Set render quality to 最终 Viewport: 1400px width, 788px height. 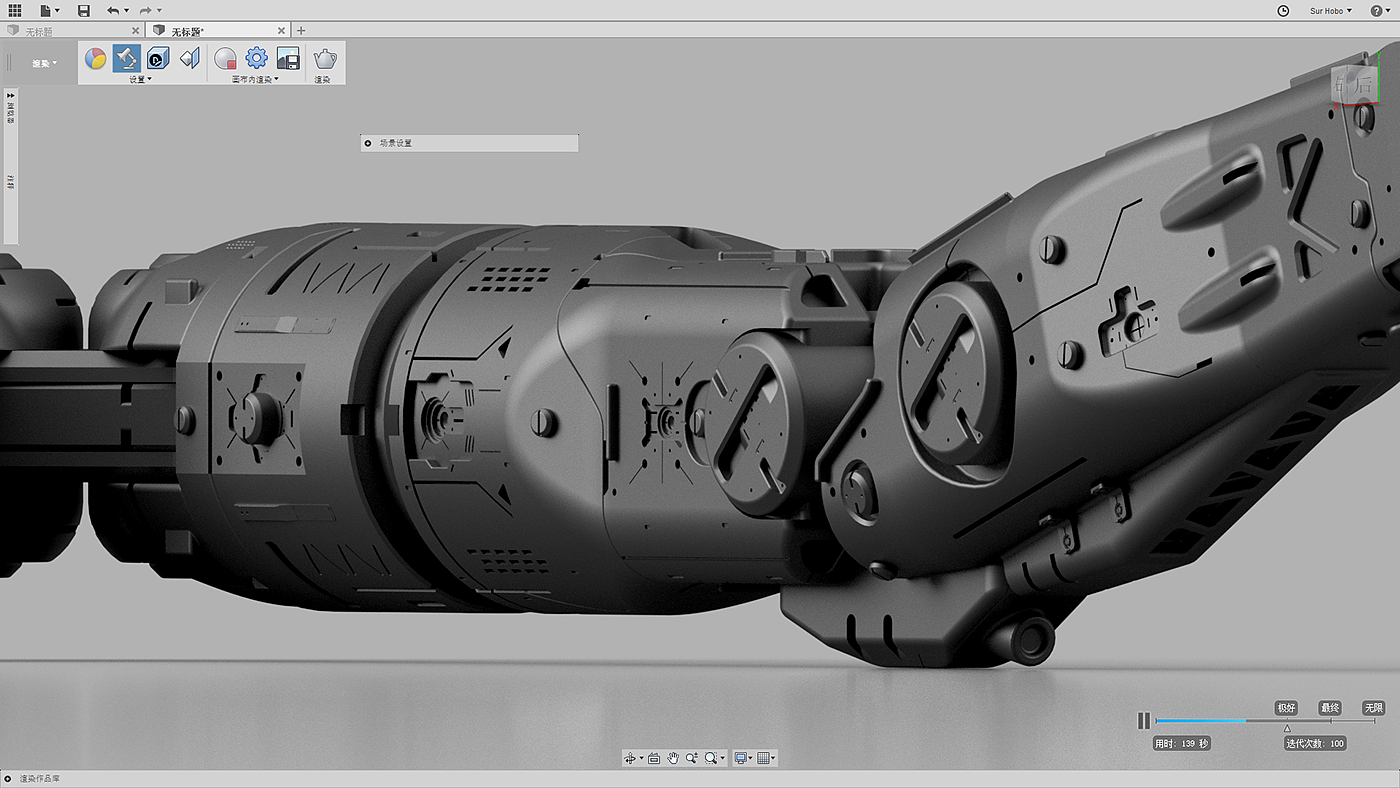(x=1330, y=707)
